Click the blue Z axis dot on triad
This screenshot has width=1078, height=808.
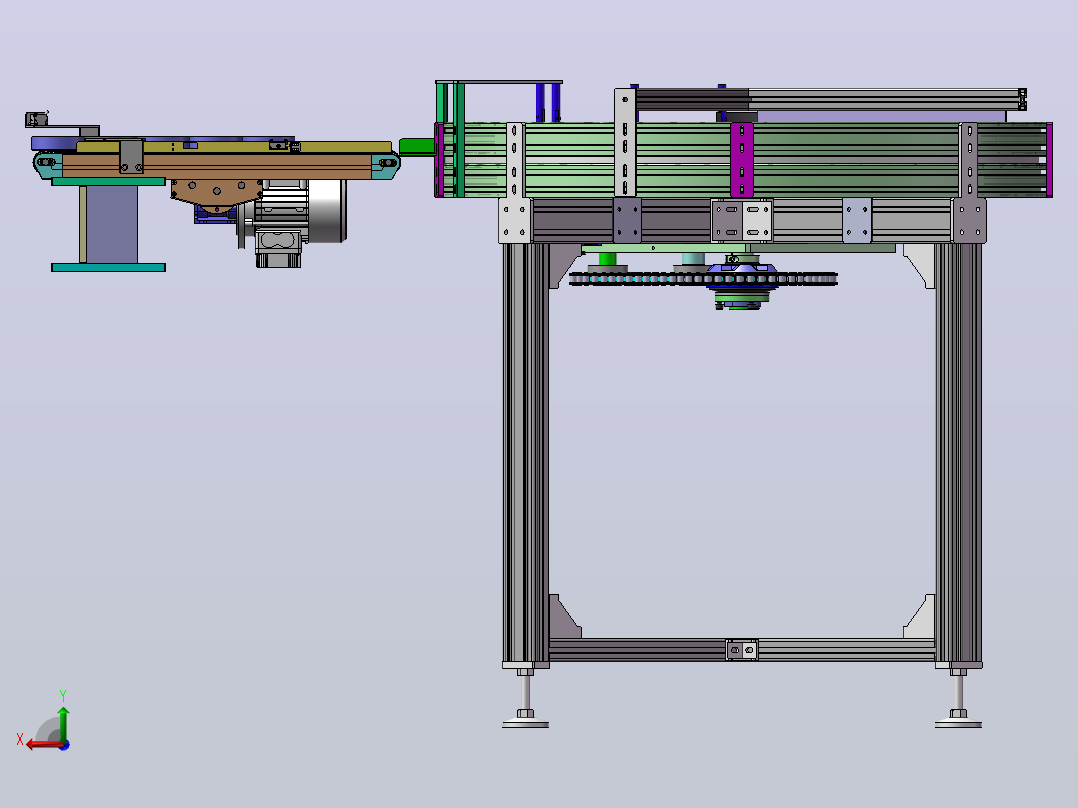click(64, 745)
